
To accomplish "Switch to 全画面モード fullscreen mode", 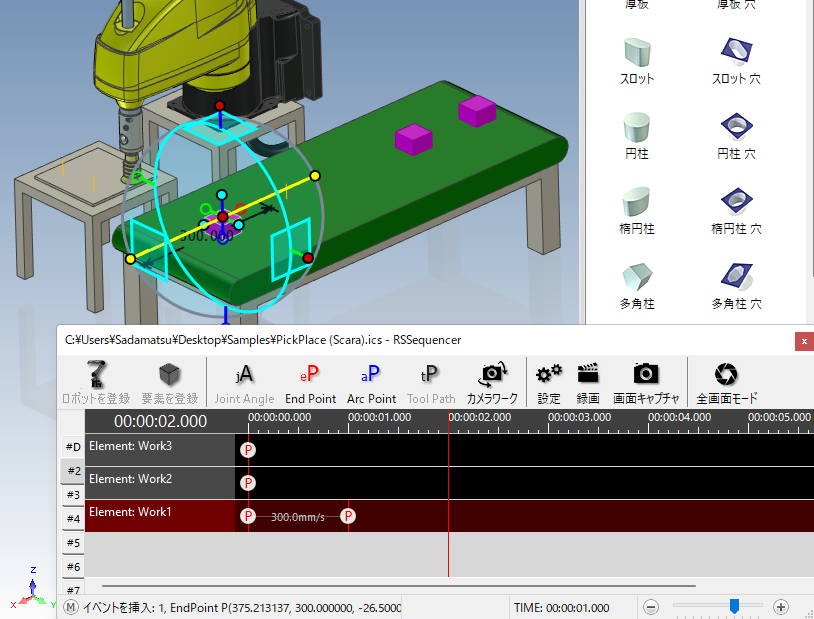I will pos(727,374).
